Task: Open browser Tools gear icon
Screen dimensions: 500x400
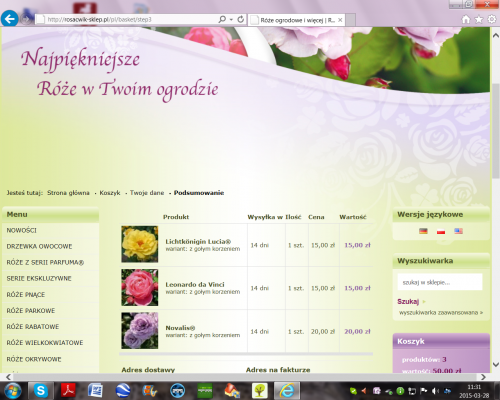Action: (492, 19)
